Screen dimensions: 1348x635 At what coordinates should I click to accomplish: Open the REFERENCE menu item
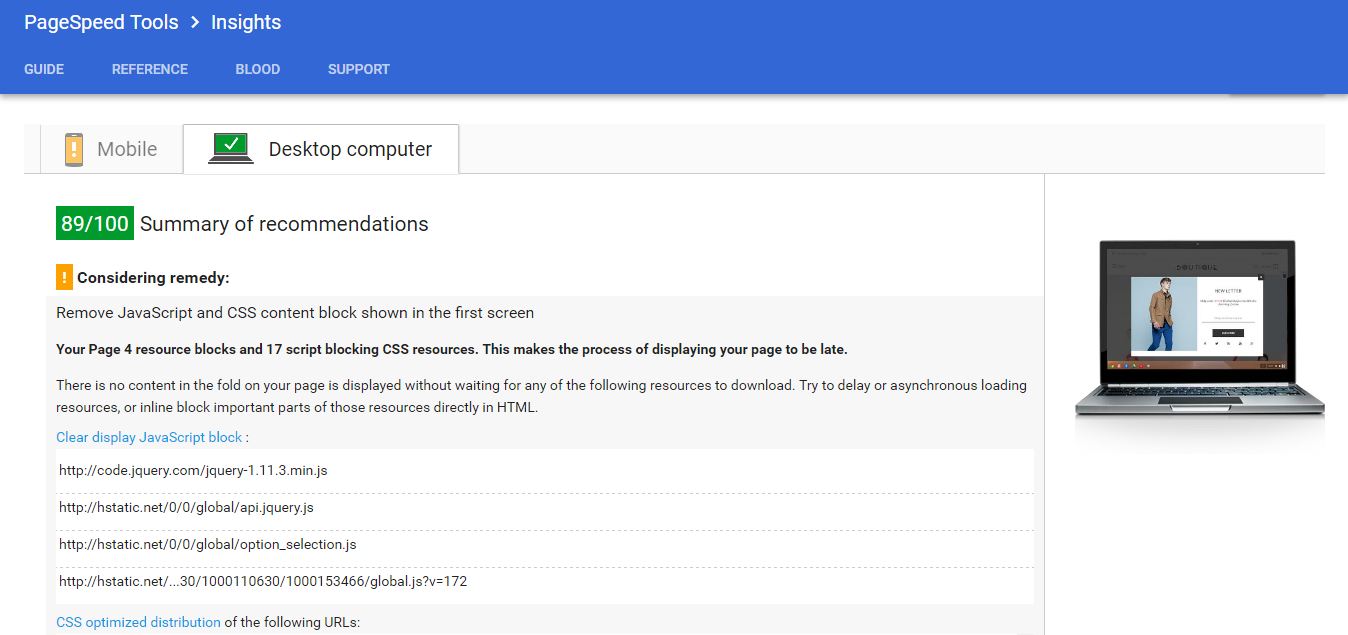pyautogui.click(x=150, y=69)
